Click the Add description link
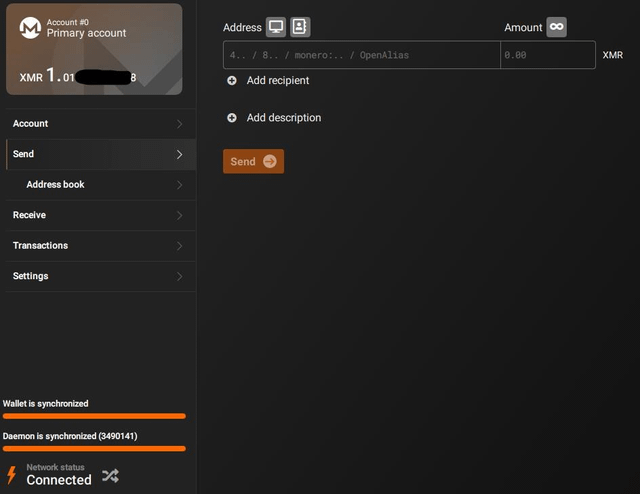The image size is (640, 494). (x=284, y=118)
